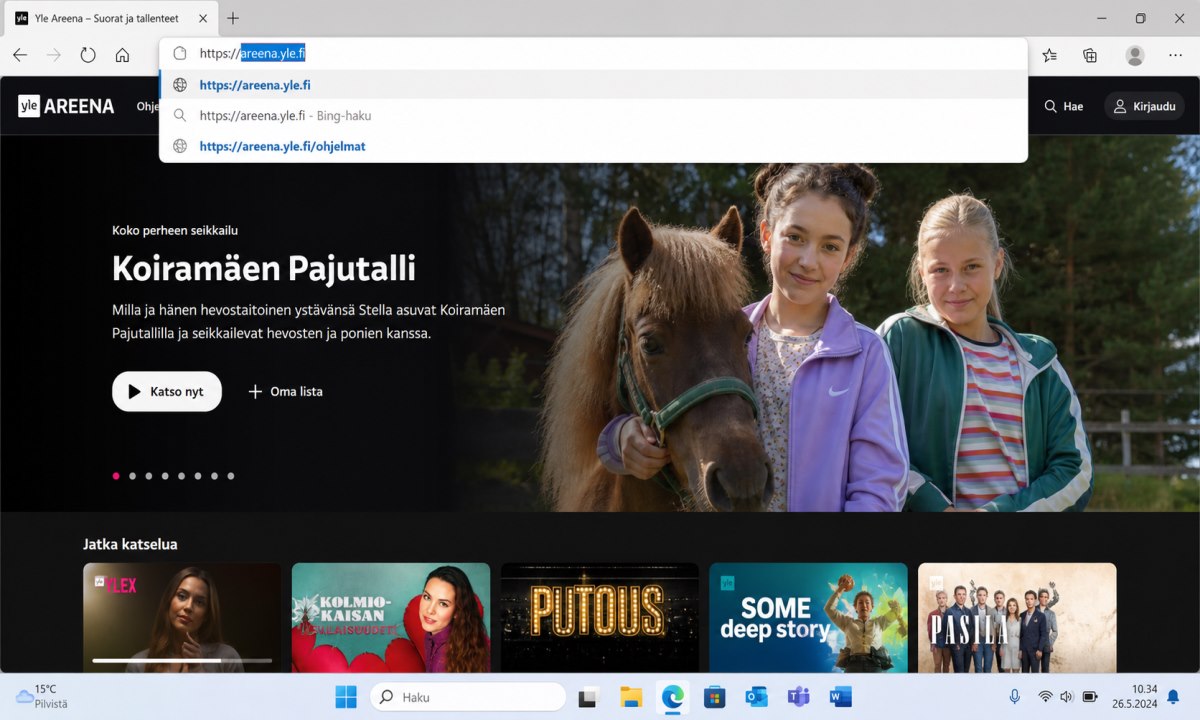Open the Putous thumbnail
Viewport: 1200px width, 720px height.
point(600,617)
